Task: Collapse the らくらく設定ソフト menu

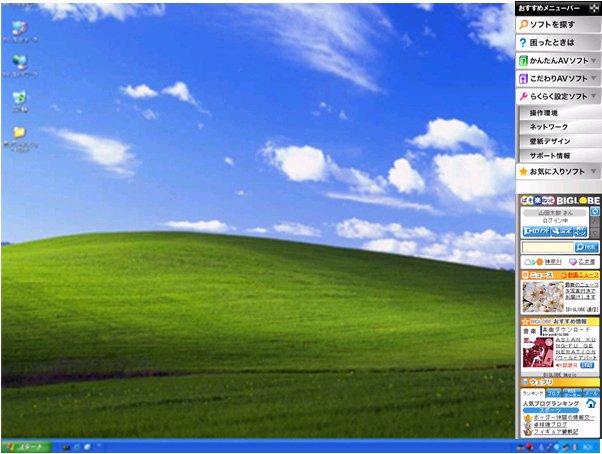Action: coord(558,96)
